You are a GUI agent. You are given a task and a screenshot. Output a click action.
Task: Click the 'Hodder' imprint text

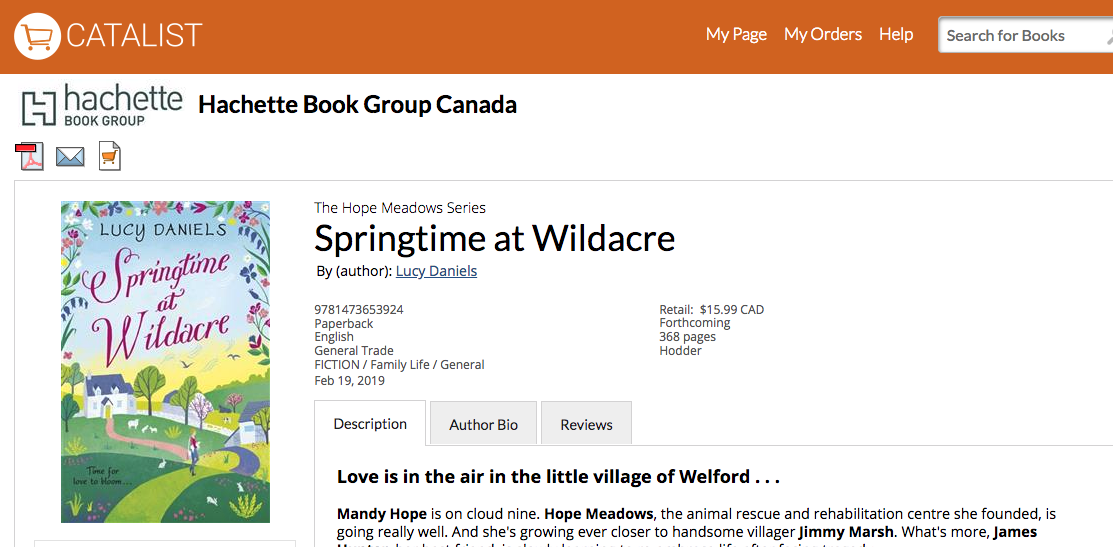tap(680, 350)
